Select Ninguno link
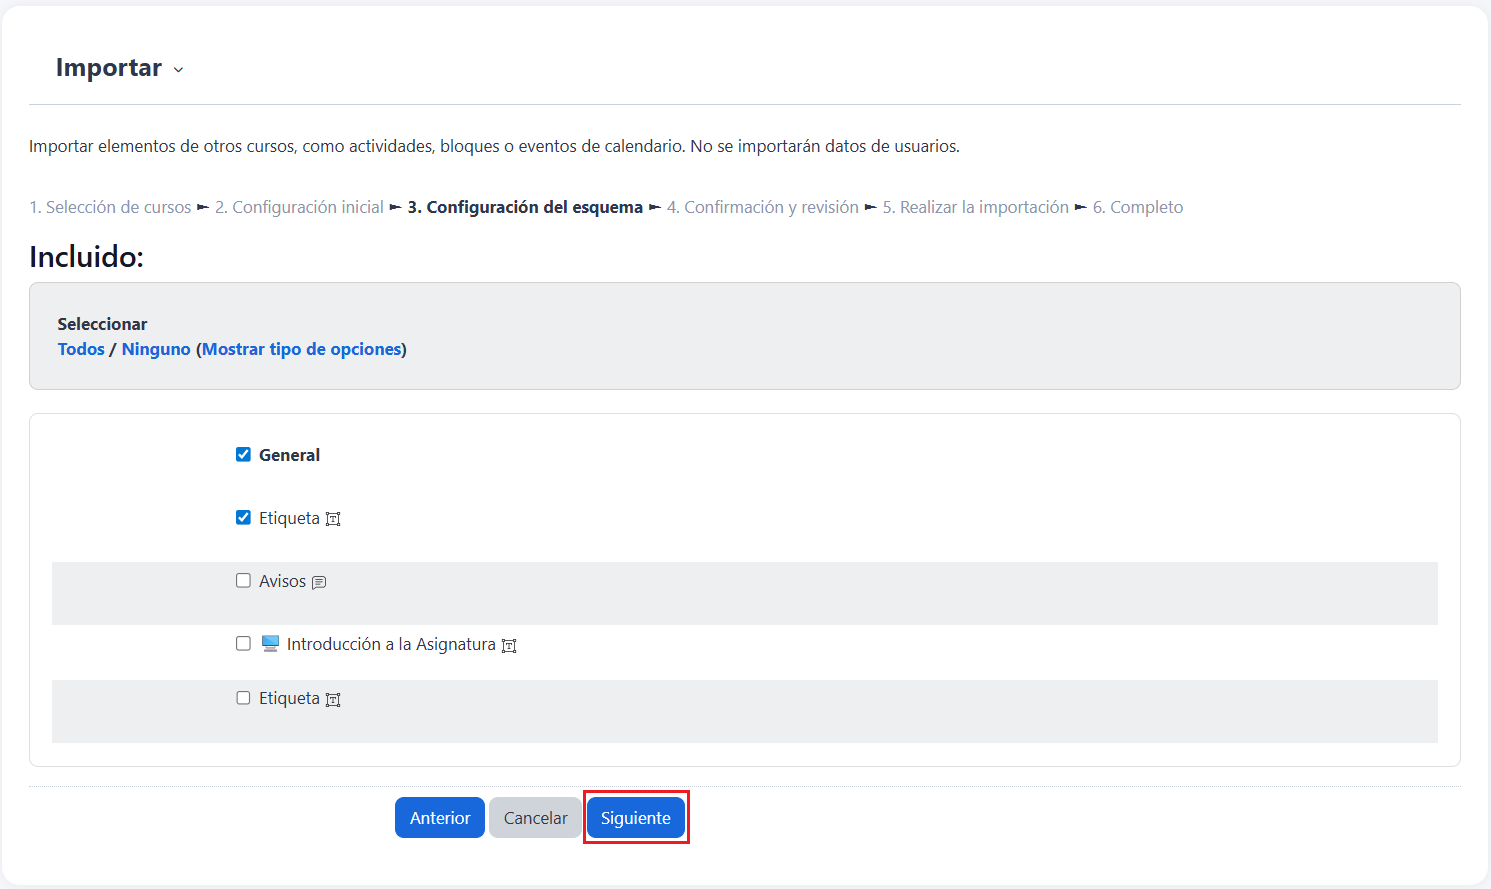The width and height of the screenshot is (1491, 889). tap(156, 349)
